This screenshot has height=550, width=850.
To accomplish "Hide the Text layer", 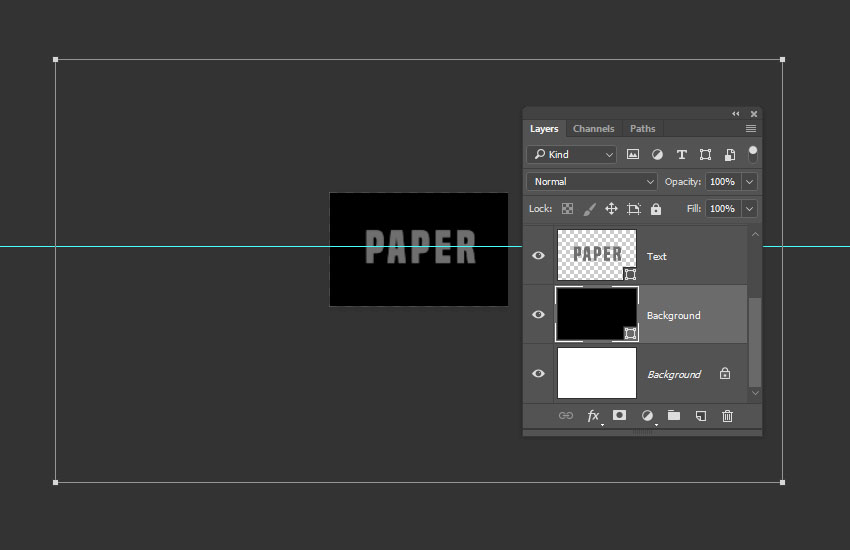I will tap(538, 255).
